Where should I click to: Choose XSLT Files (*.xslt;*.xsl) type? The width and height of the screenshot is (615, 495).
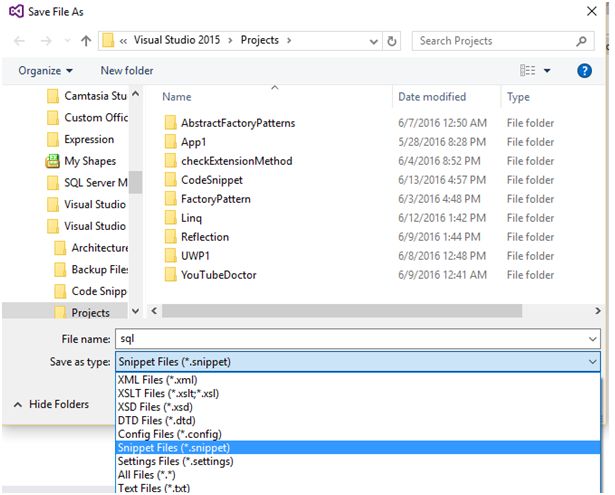pos(358,393)
